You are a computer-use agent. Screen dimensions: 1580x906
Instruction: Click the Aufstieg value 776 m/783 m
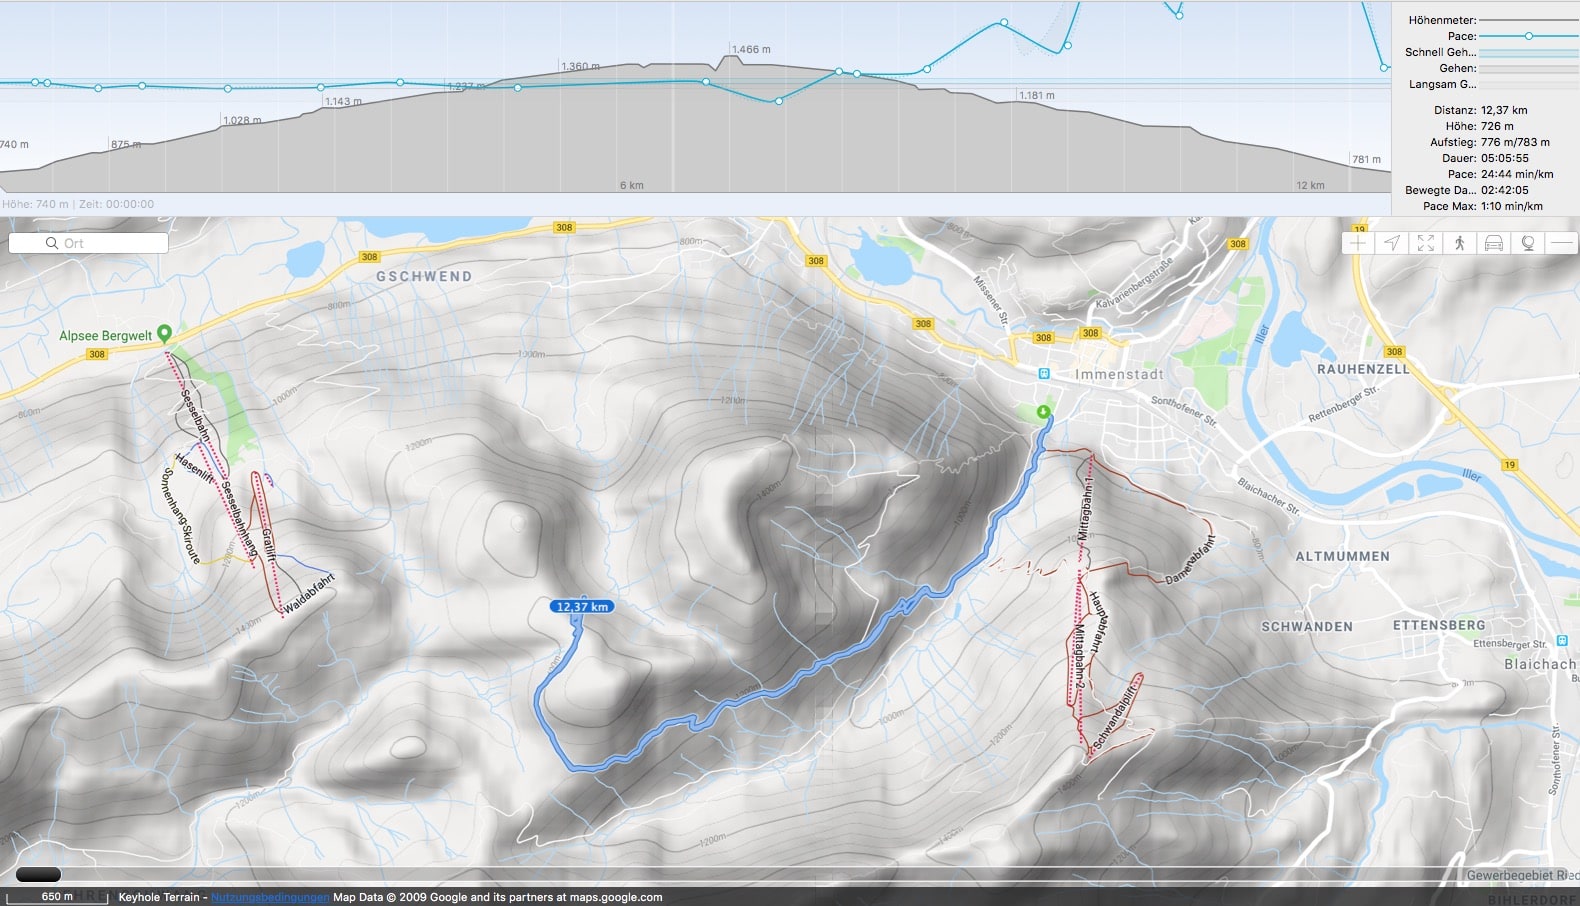point(1515,142)
